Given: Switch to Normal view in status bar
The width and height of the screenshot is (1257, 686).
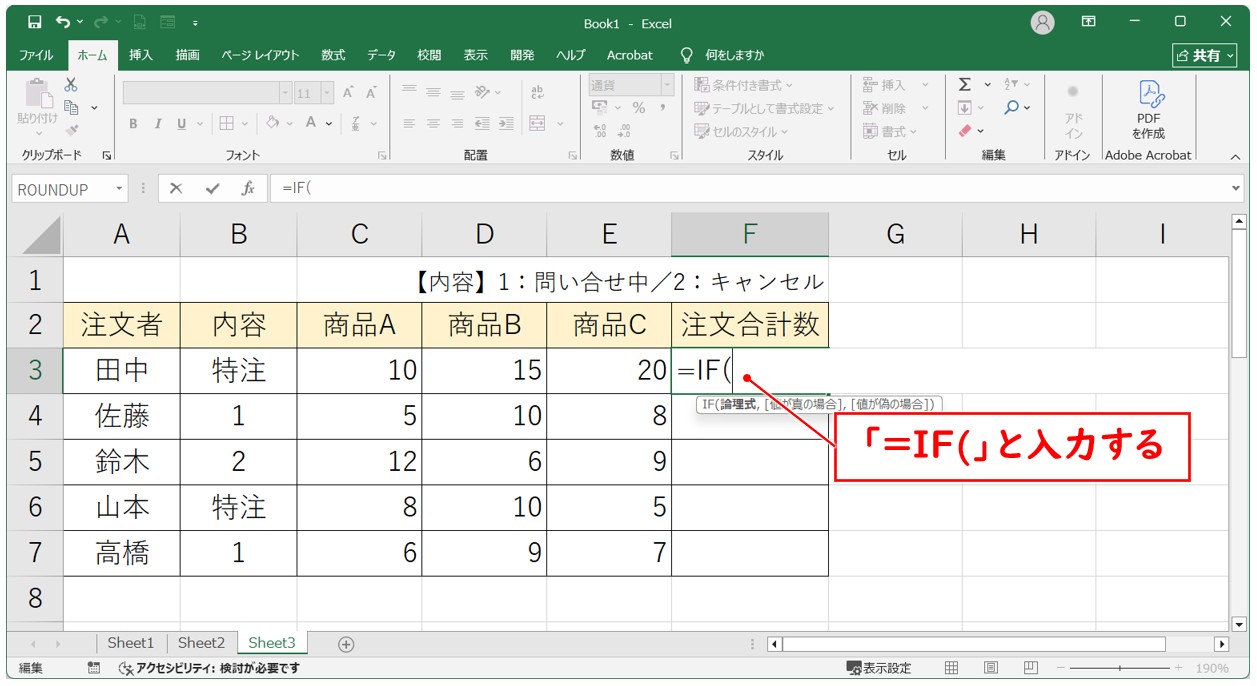Looking at the screenshot, I should tap(952, 668).
